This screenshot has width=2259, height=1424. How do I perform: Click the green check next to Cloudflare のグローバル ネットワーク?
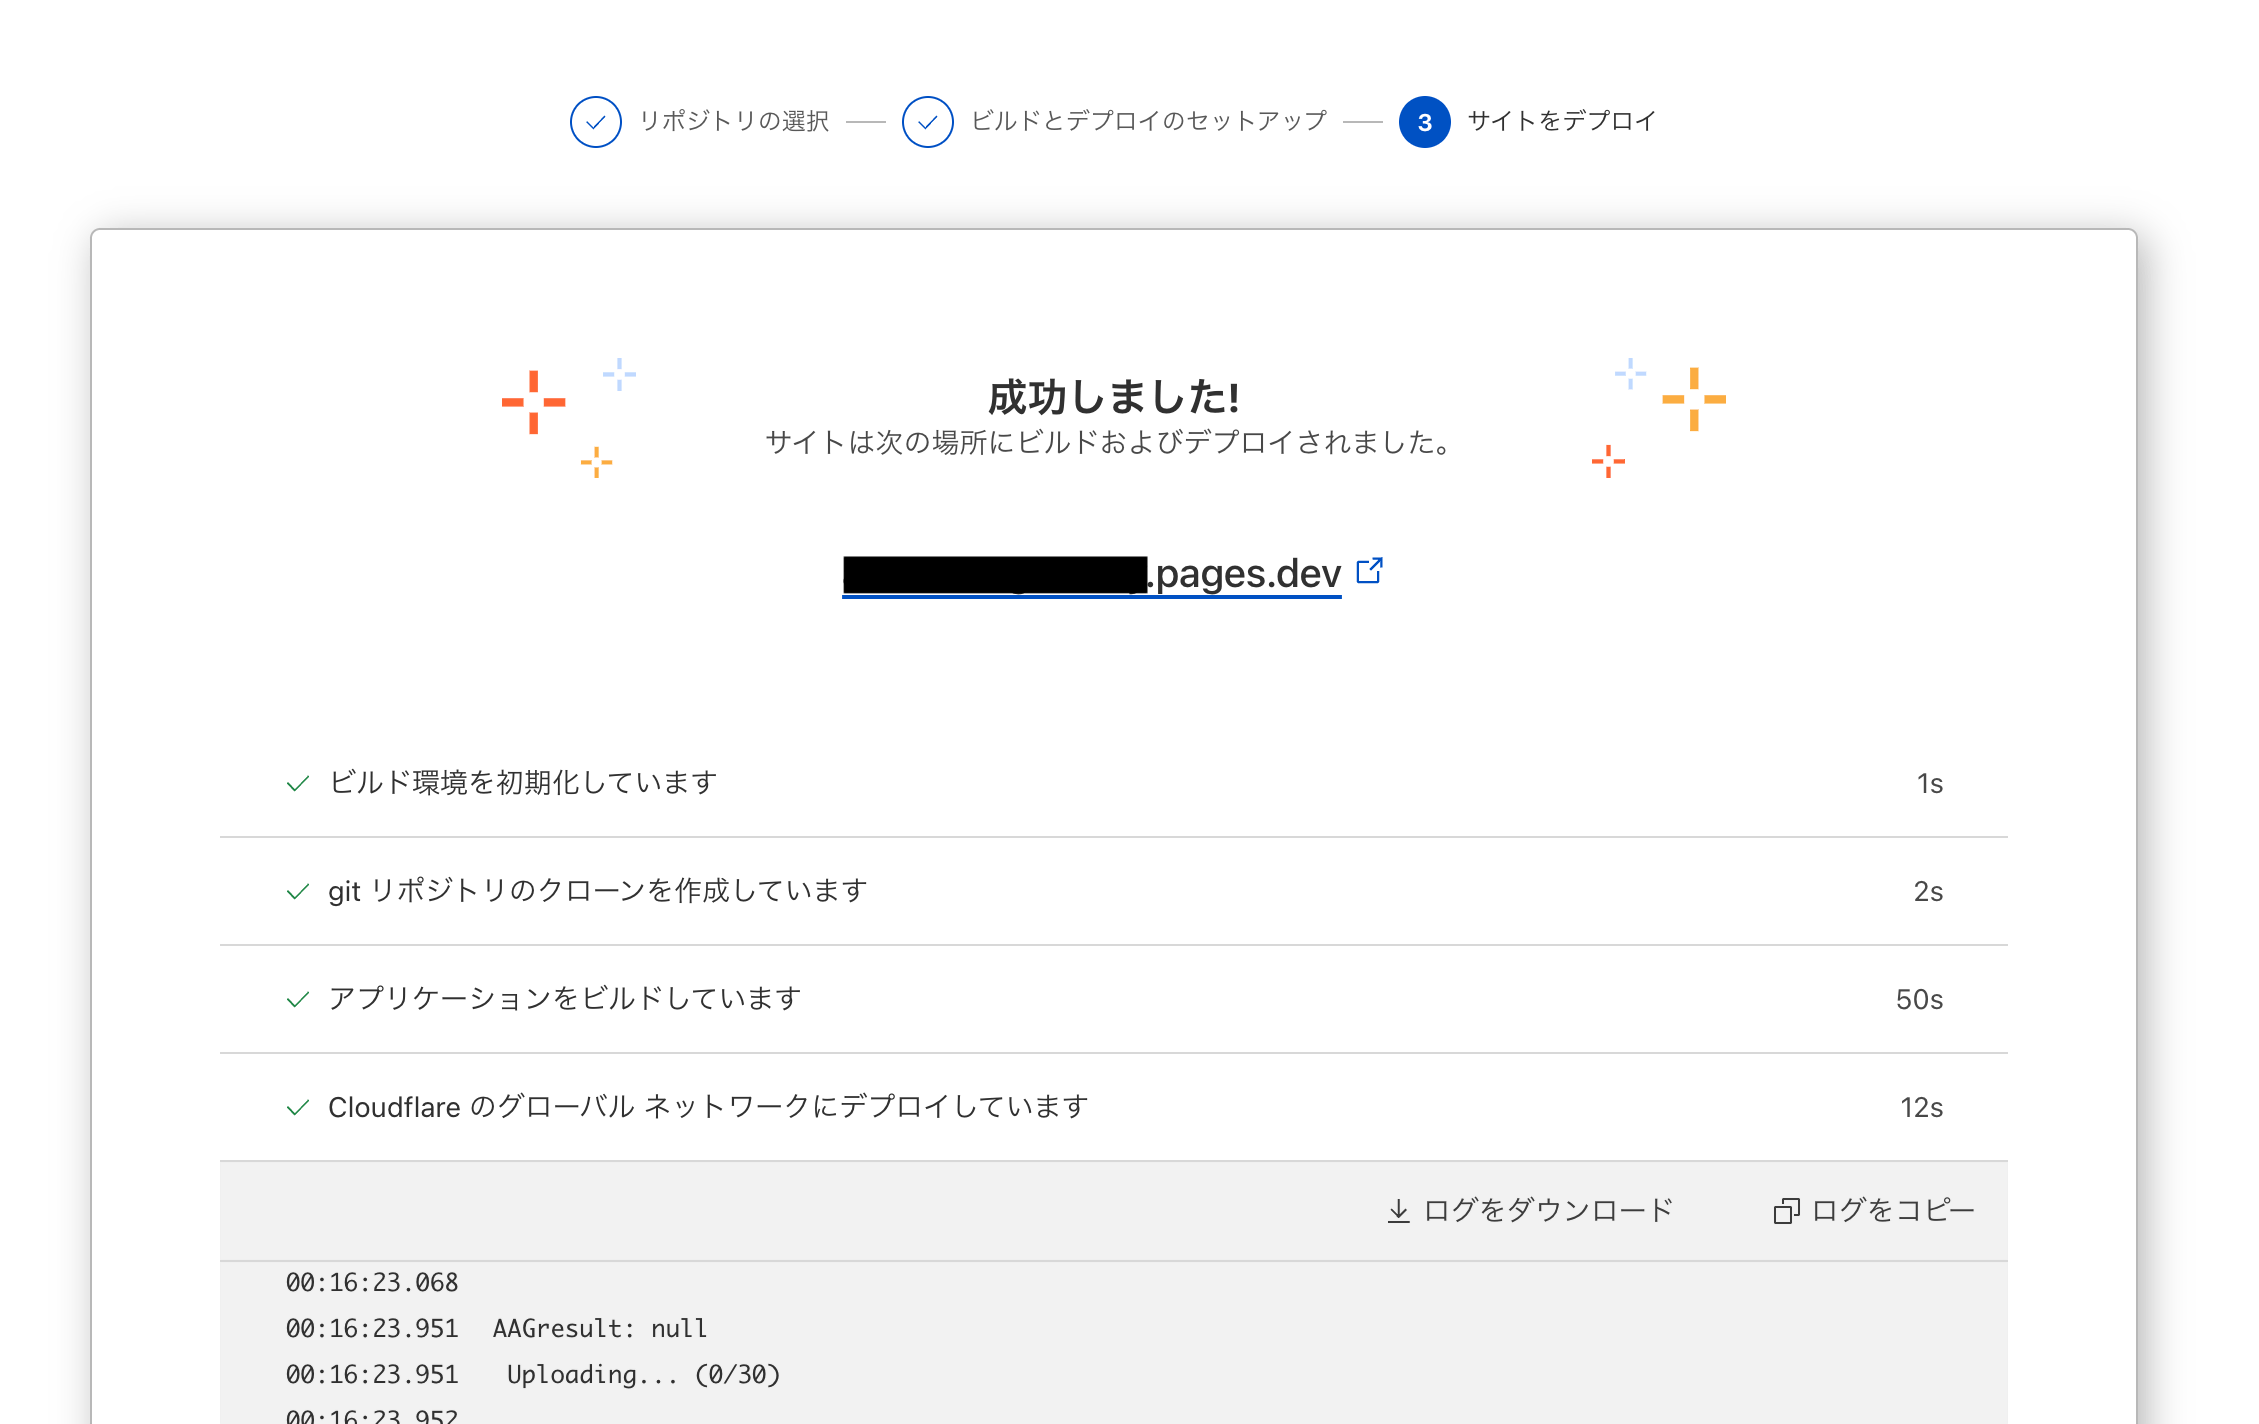click(297, 1108)
